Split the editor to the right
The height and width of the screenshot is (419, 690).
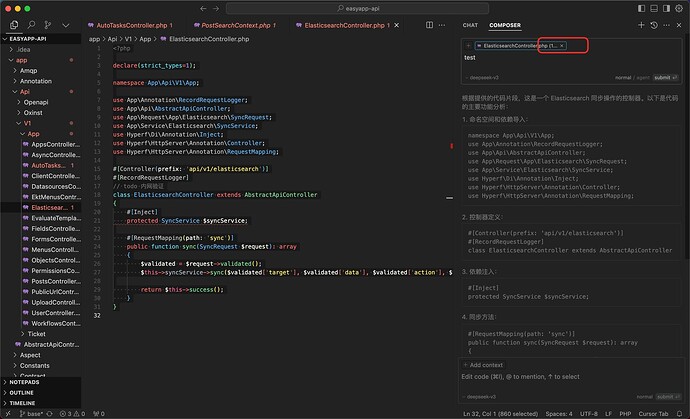[429, 25]
